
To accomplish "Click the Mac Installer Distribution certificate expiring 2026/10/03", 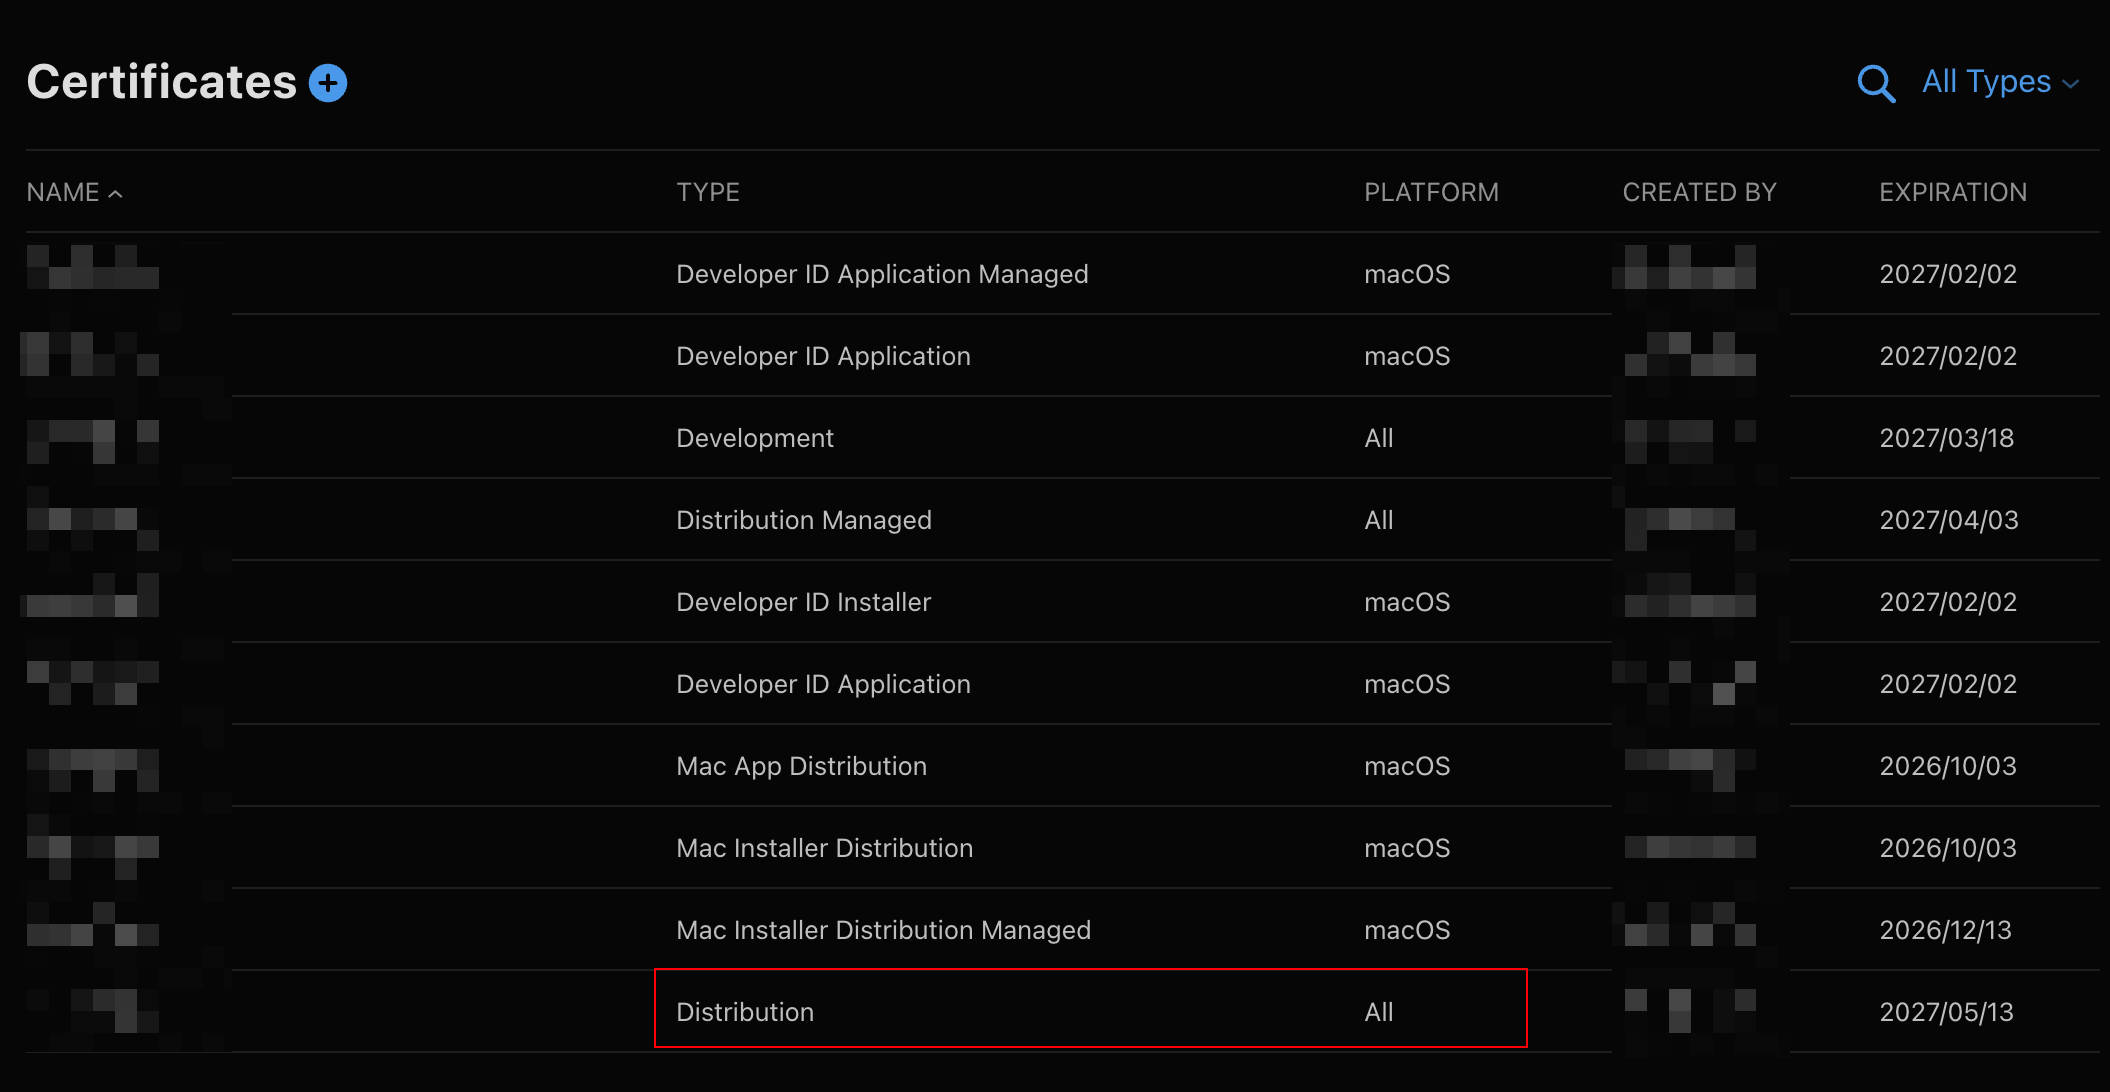I will coord(1062,848).
